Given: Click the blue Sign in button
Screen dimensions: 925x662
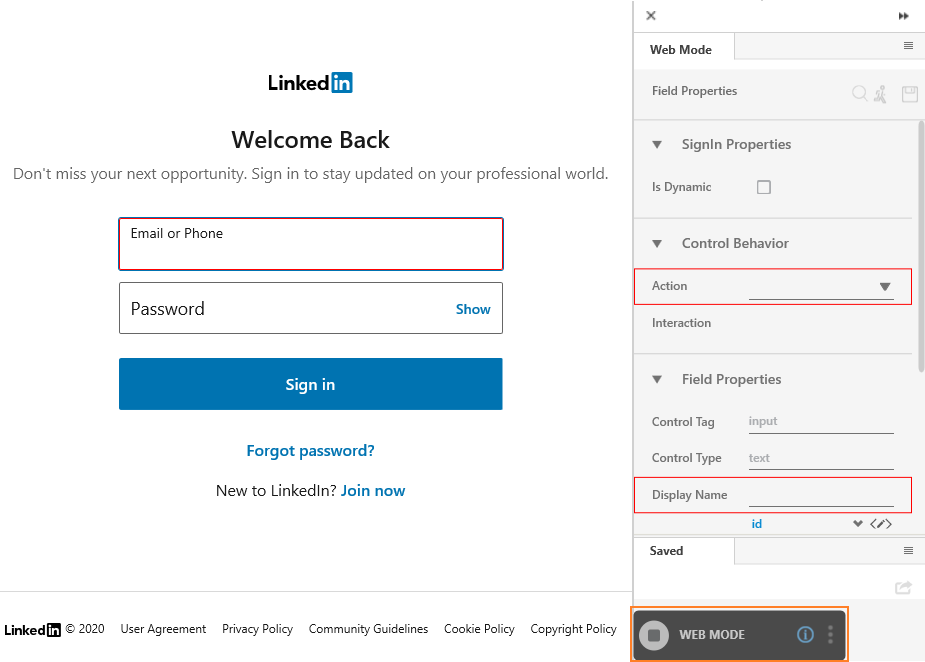Looking at the screenshot, I should click(x=310, y=384).
